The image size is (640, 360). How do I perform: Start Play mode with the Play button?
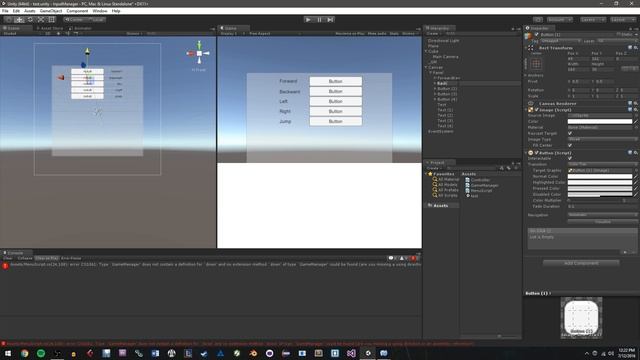(309, 20)
